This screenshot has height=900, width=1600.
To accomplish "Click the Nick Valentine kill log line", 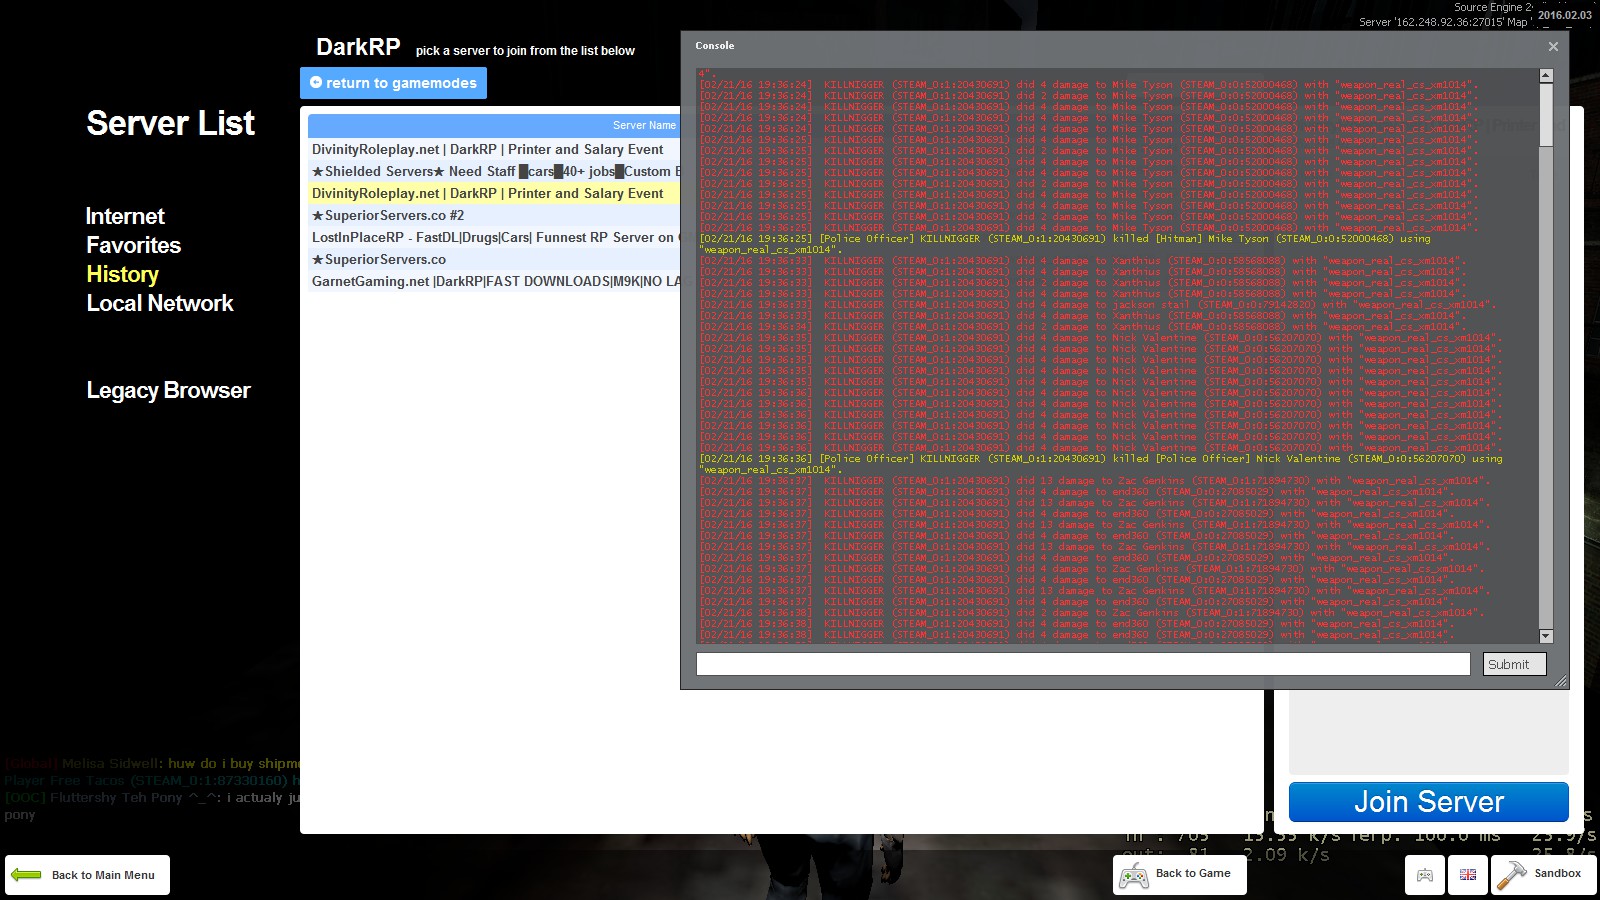I will pos(1100,464).
